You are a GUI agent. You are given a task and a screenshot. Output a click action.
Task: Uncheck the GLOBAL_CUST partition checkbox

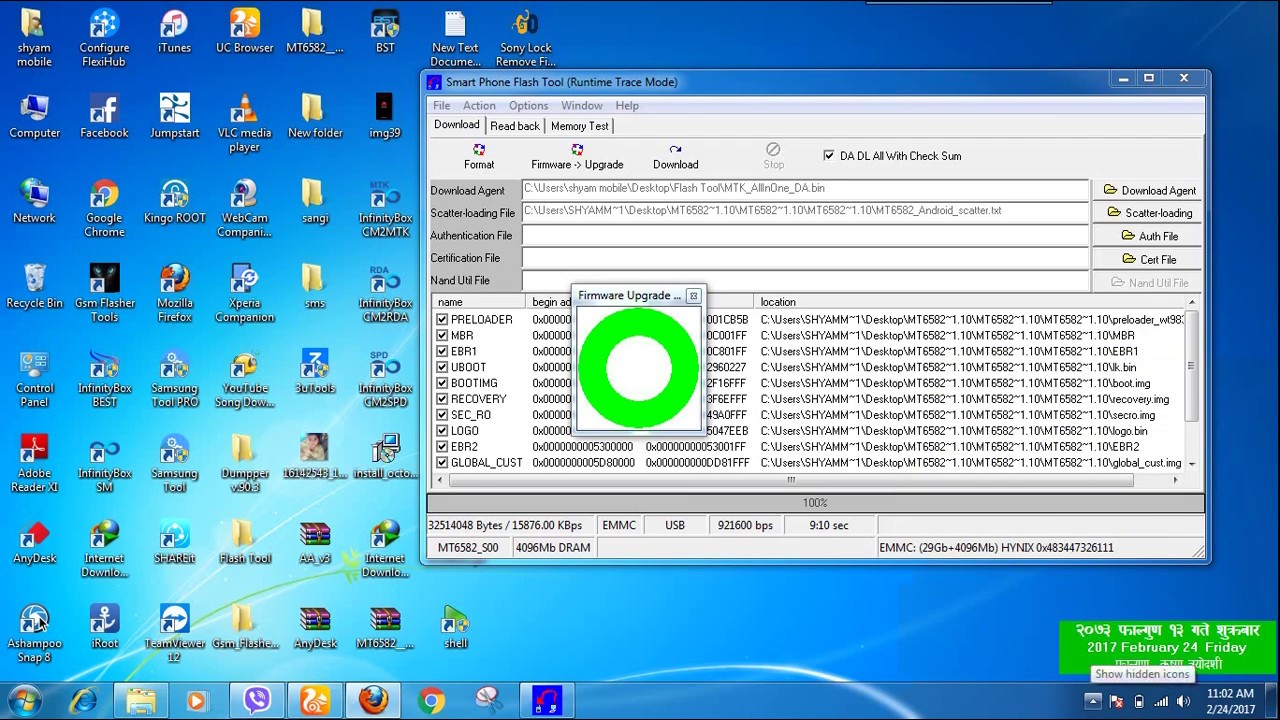coord(442,463)
